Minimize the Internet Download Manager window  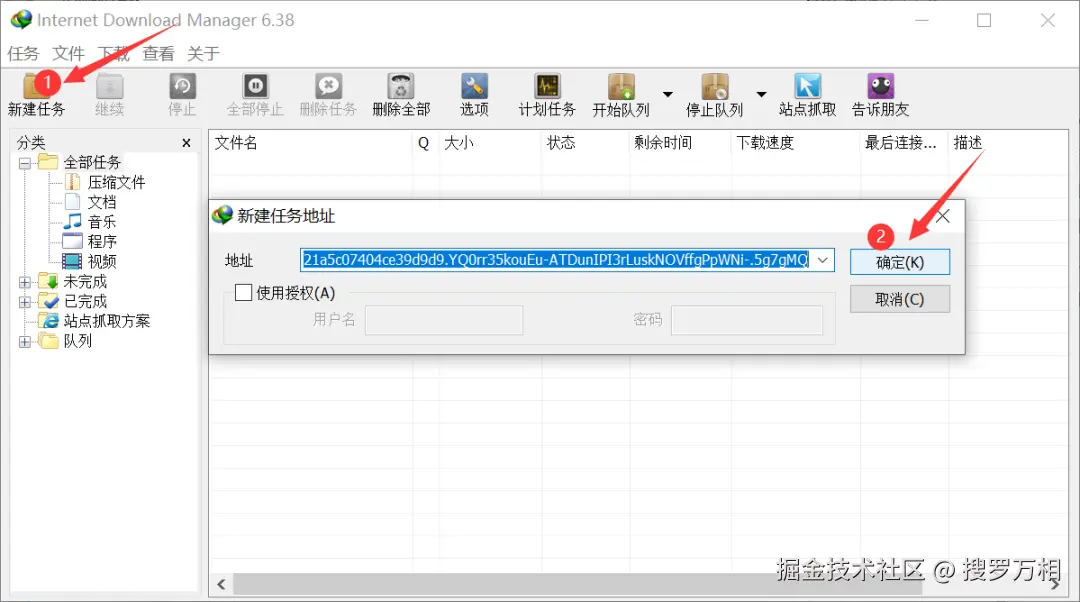click(922, 21)
